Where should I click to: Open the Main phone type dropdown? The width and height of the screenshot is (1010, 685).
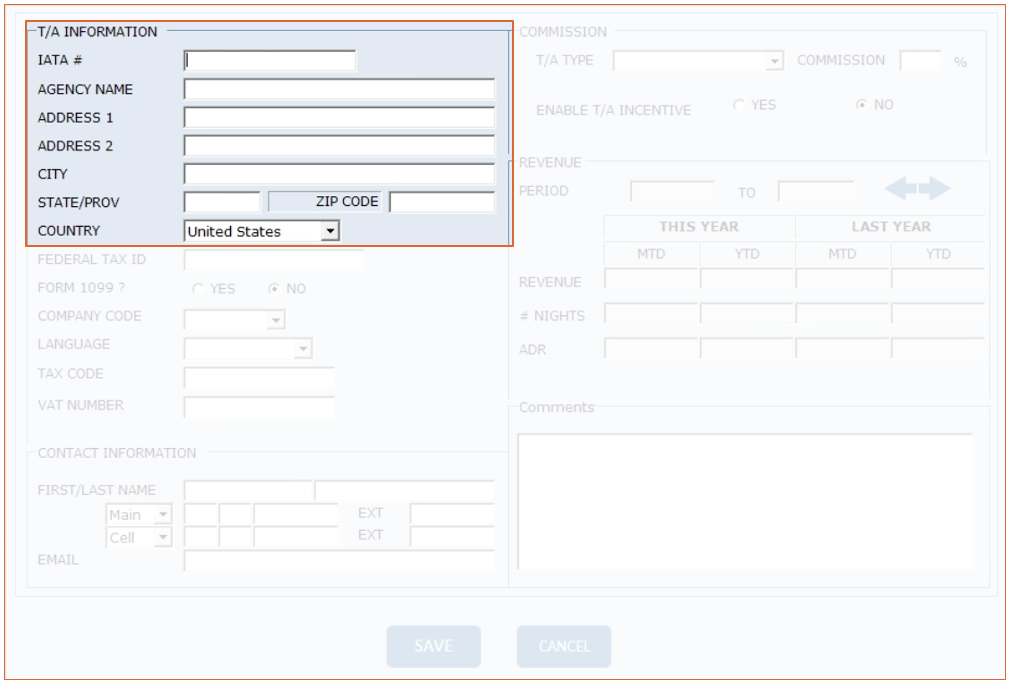[x=162, y=515]
